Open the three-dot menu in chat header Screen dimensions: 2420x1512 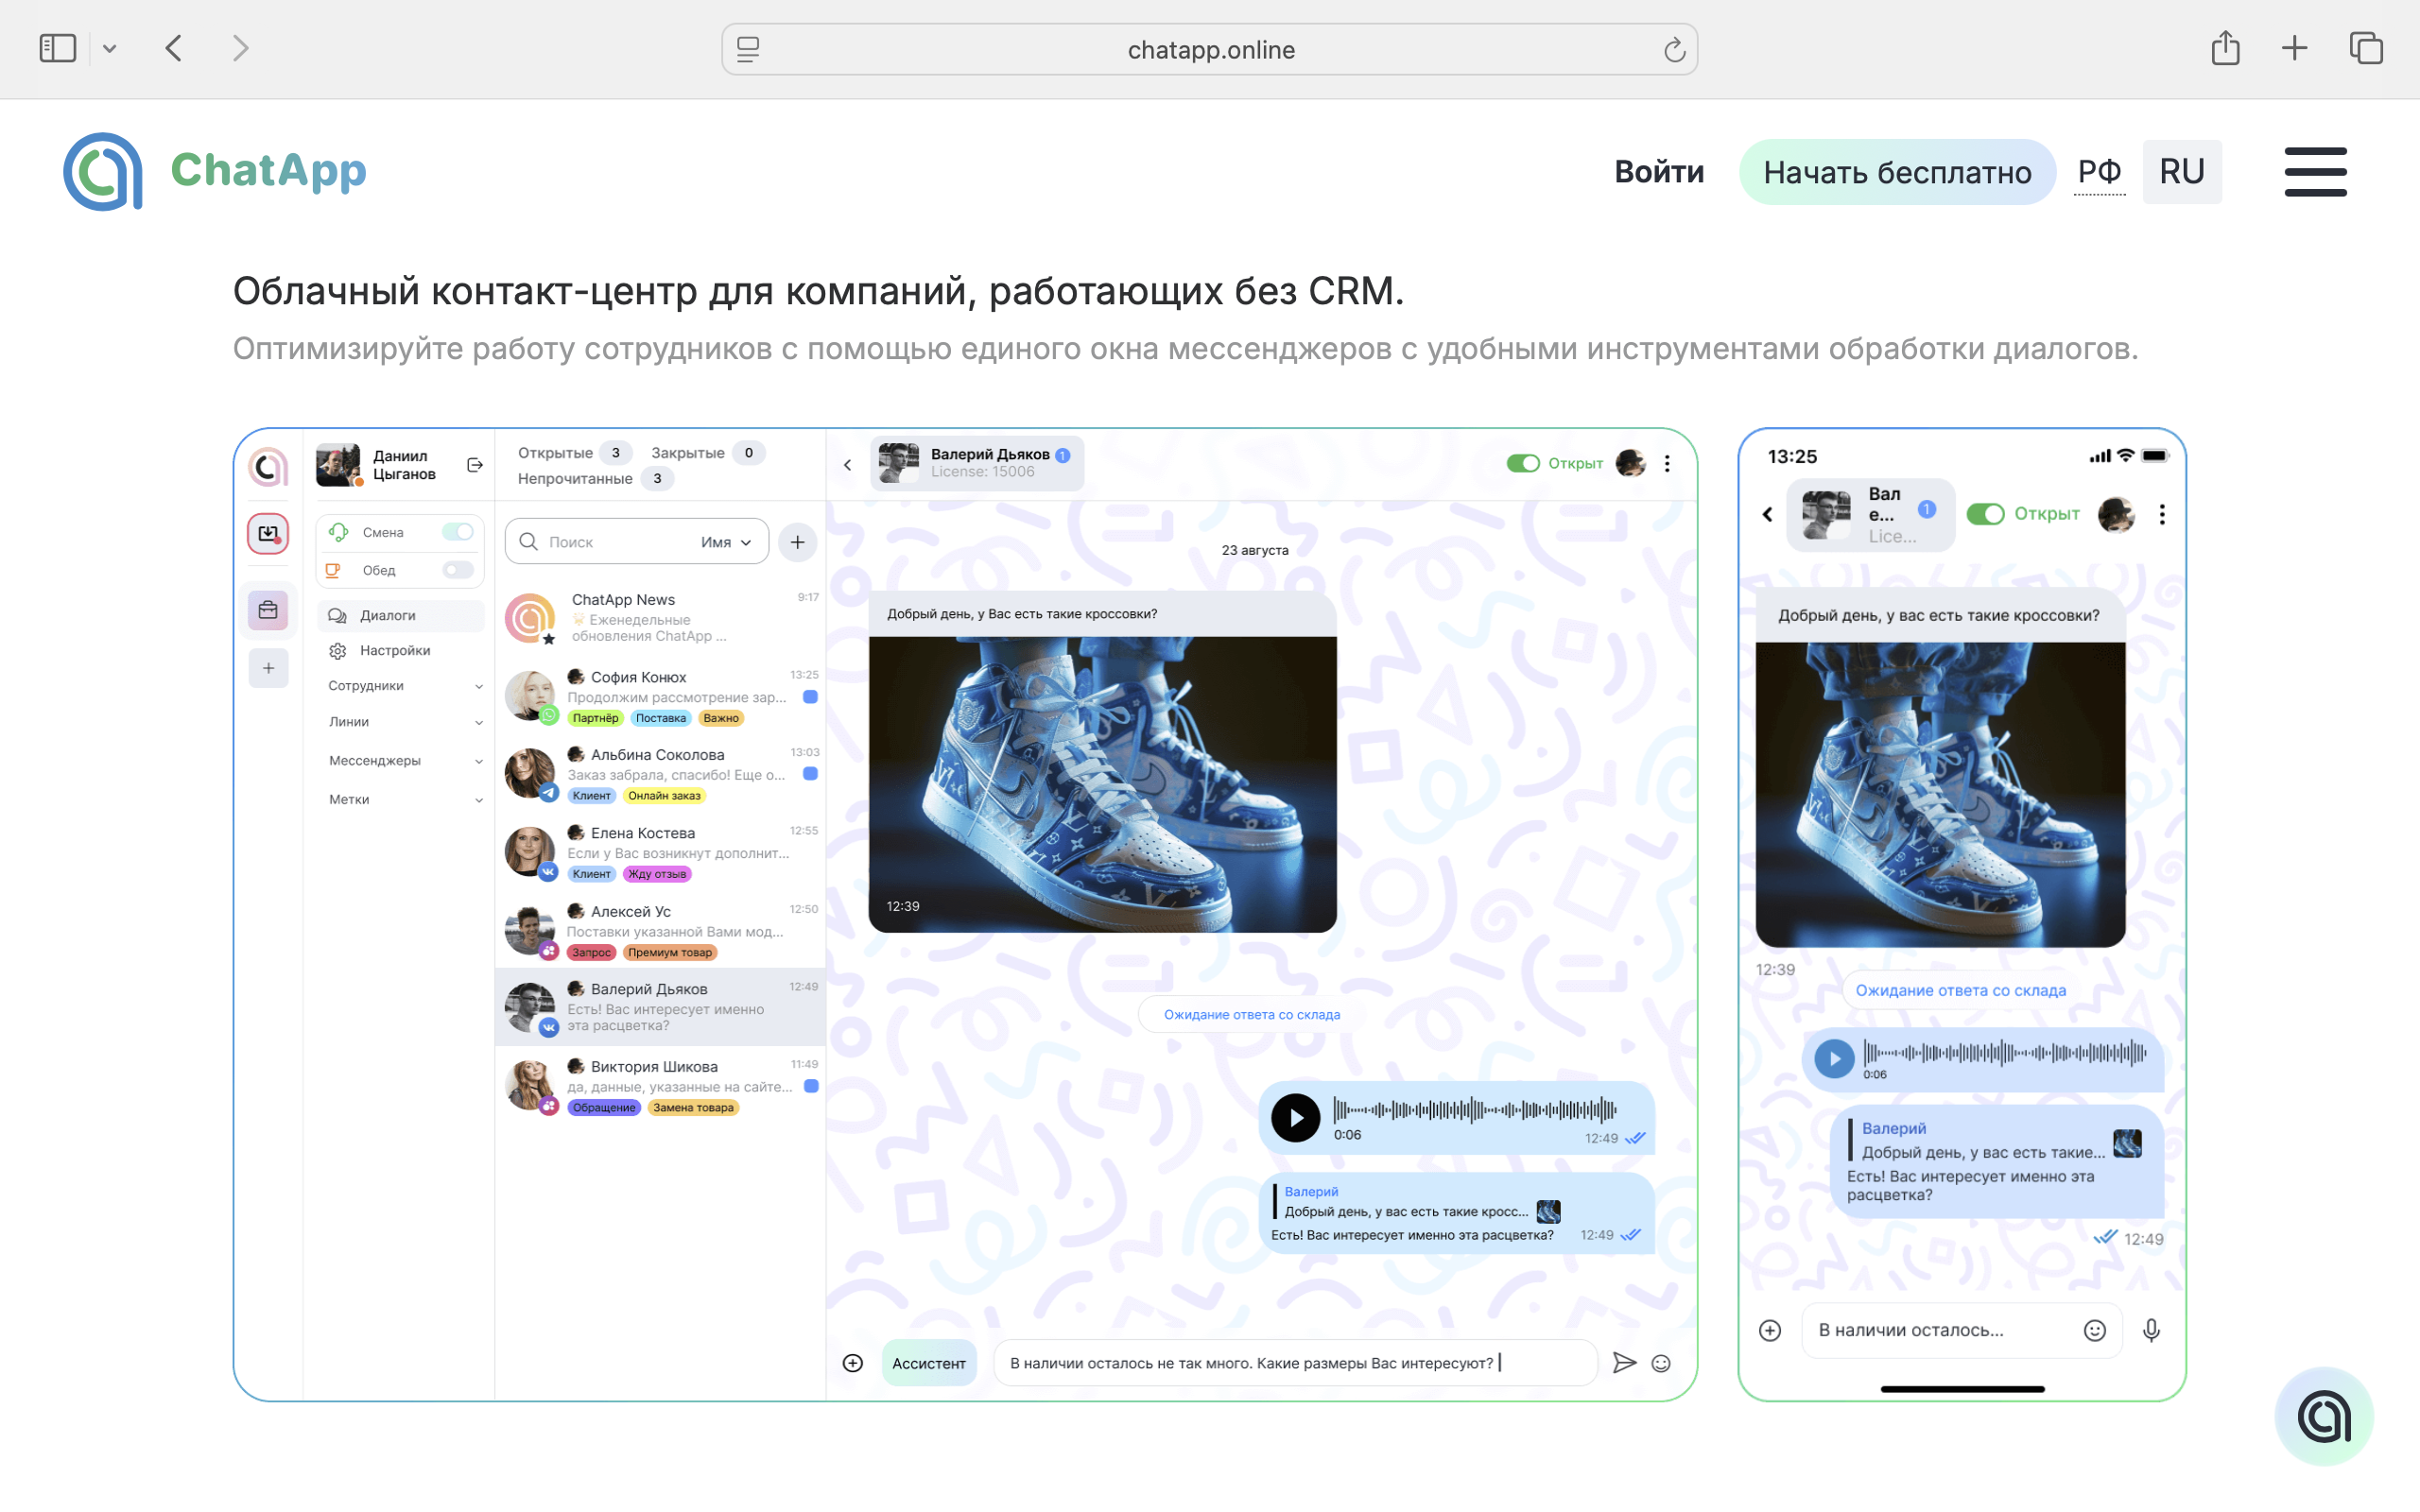(x=1667, y=463)
